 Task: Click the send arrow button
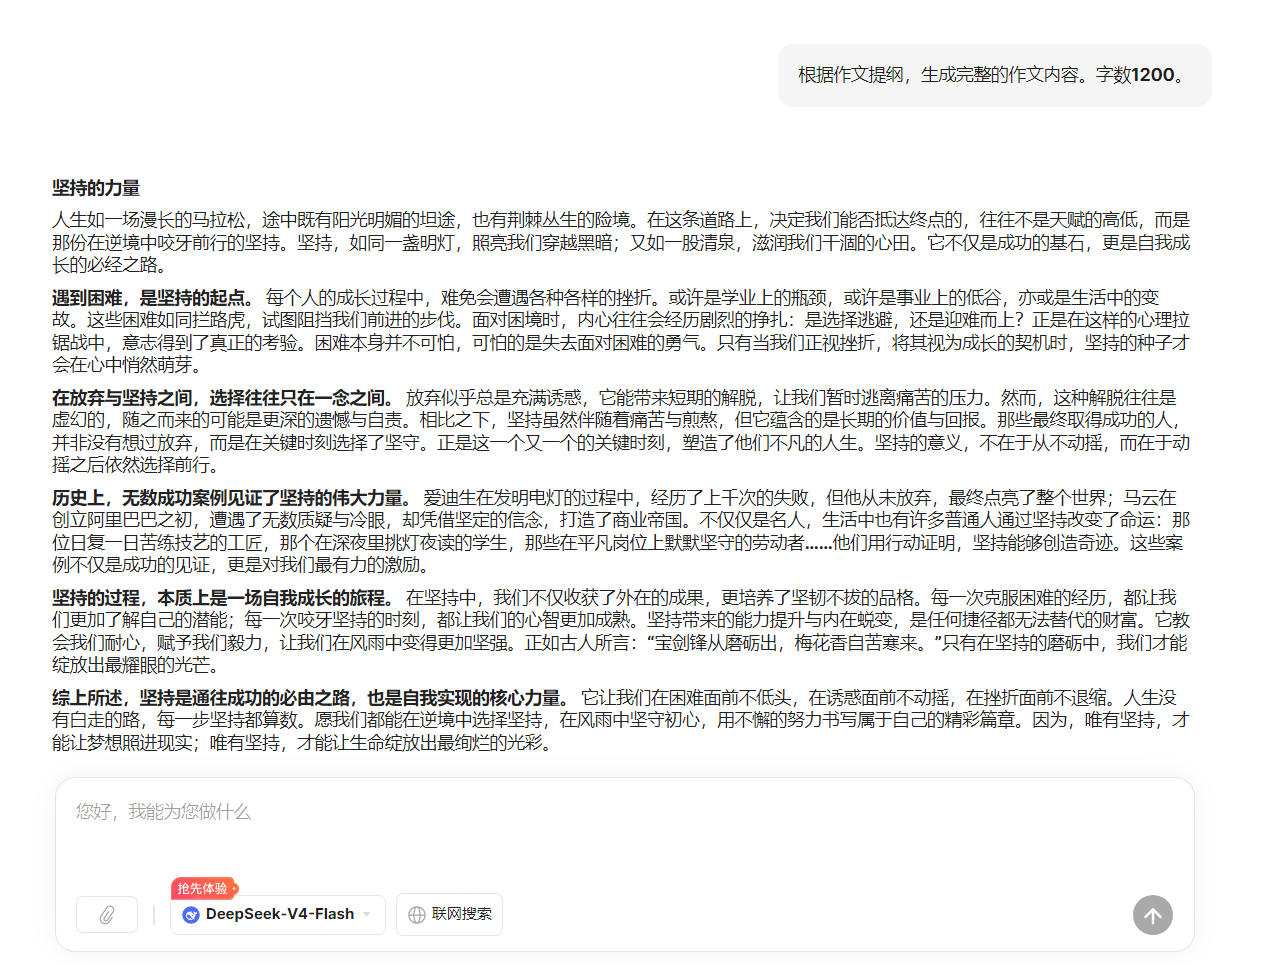coord(1152,915)
